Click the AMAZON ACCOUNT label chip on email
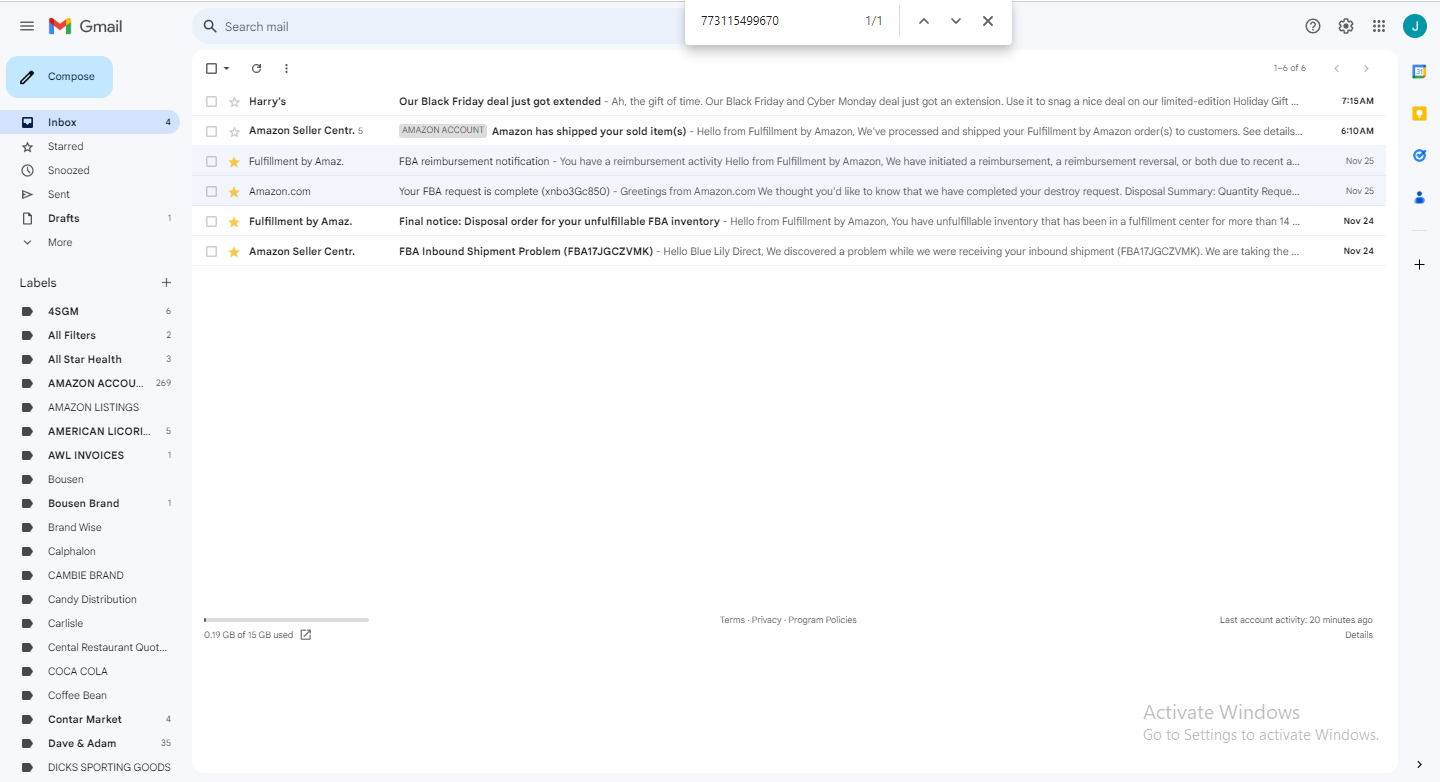1440x782 pixels. 443,131
